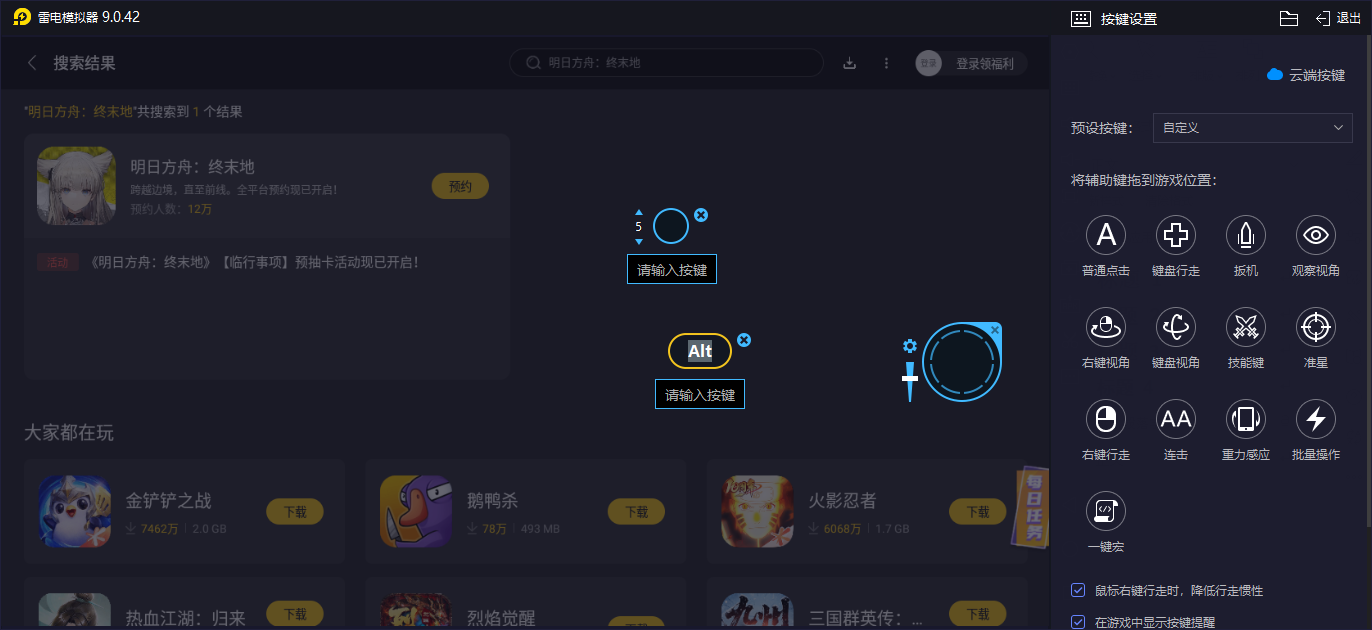The image size is (1372, 630).
Task: Select the 键盘行走 D-pad icon
Action: pyautogui.click(x=1176, y=235)
